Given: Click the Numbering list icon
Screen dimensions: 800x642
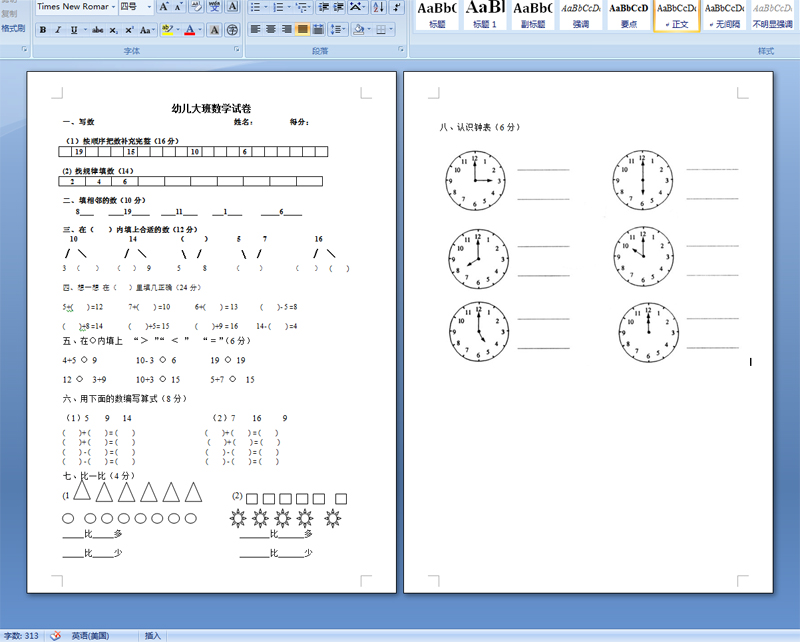Looking at the screenshot, I should 278,7.
